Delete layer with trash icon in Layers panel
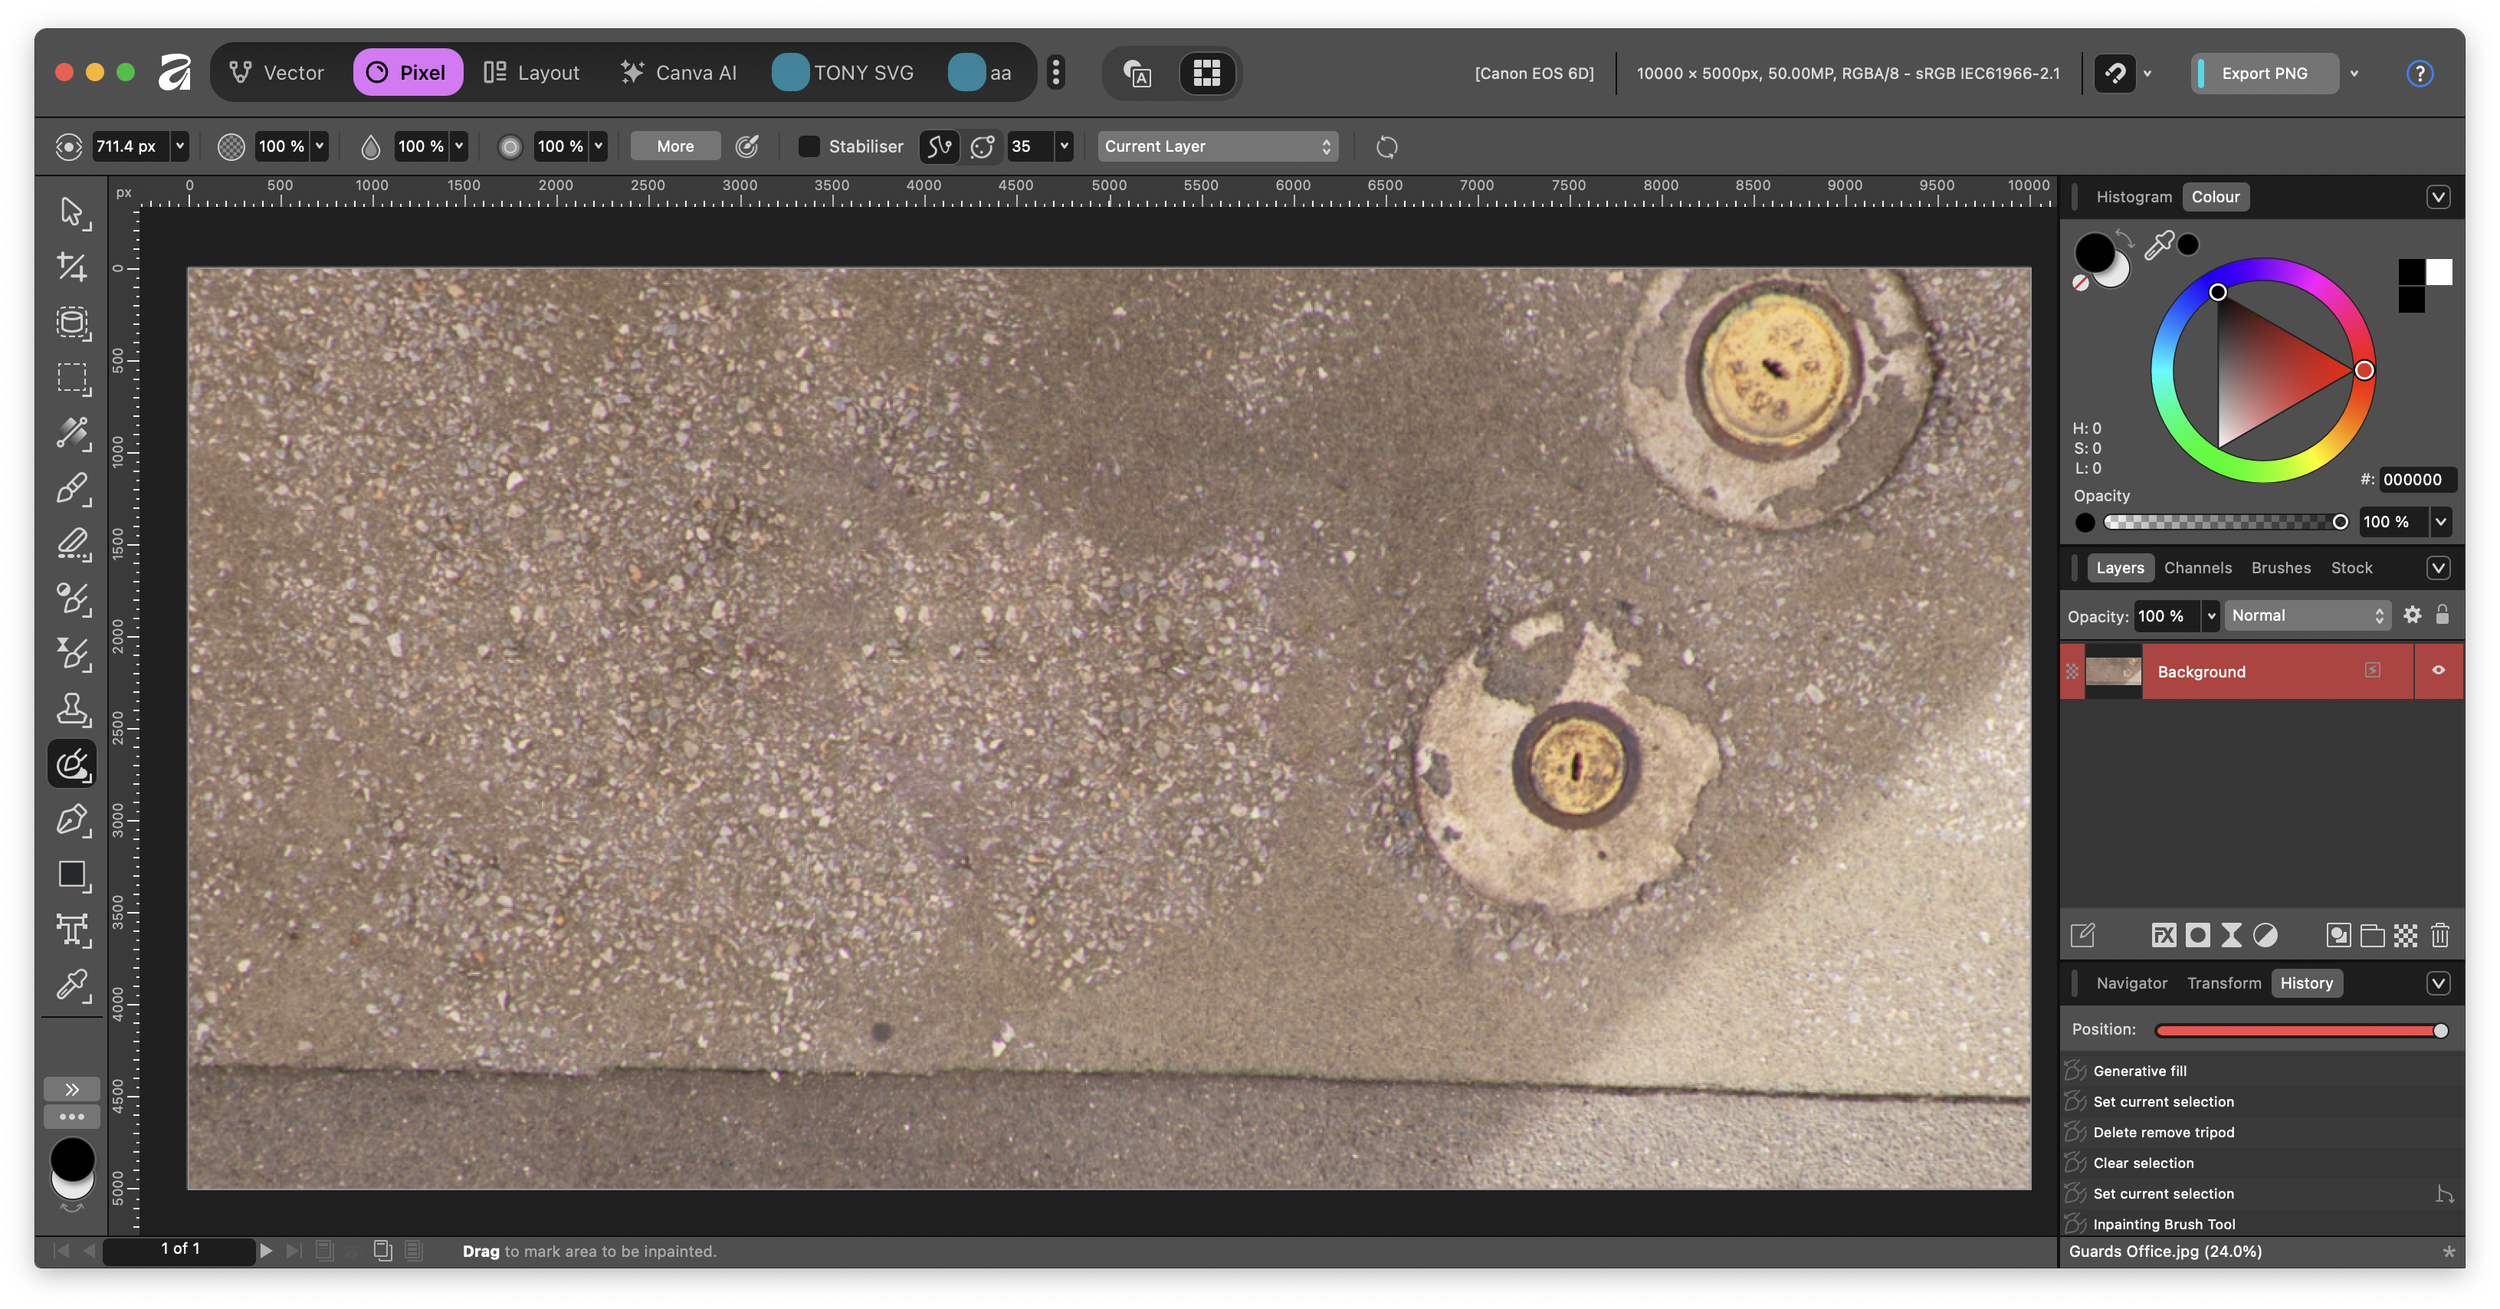 (2440, 935)
